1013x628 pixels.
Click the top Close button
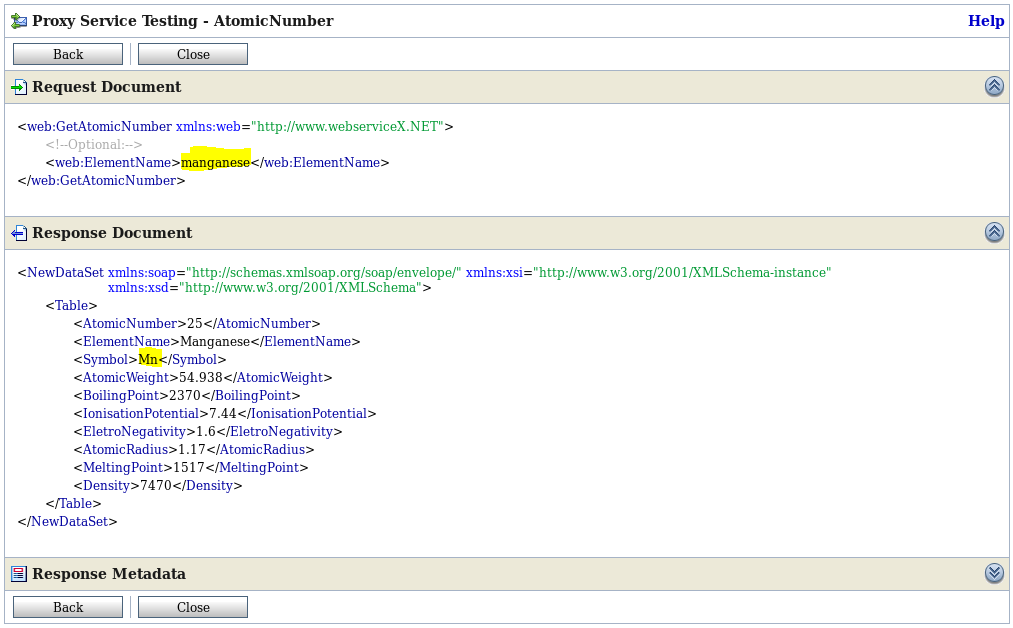click(193, 54)
